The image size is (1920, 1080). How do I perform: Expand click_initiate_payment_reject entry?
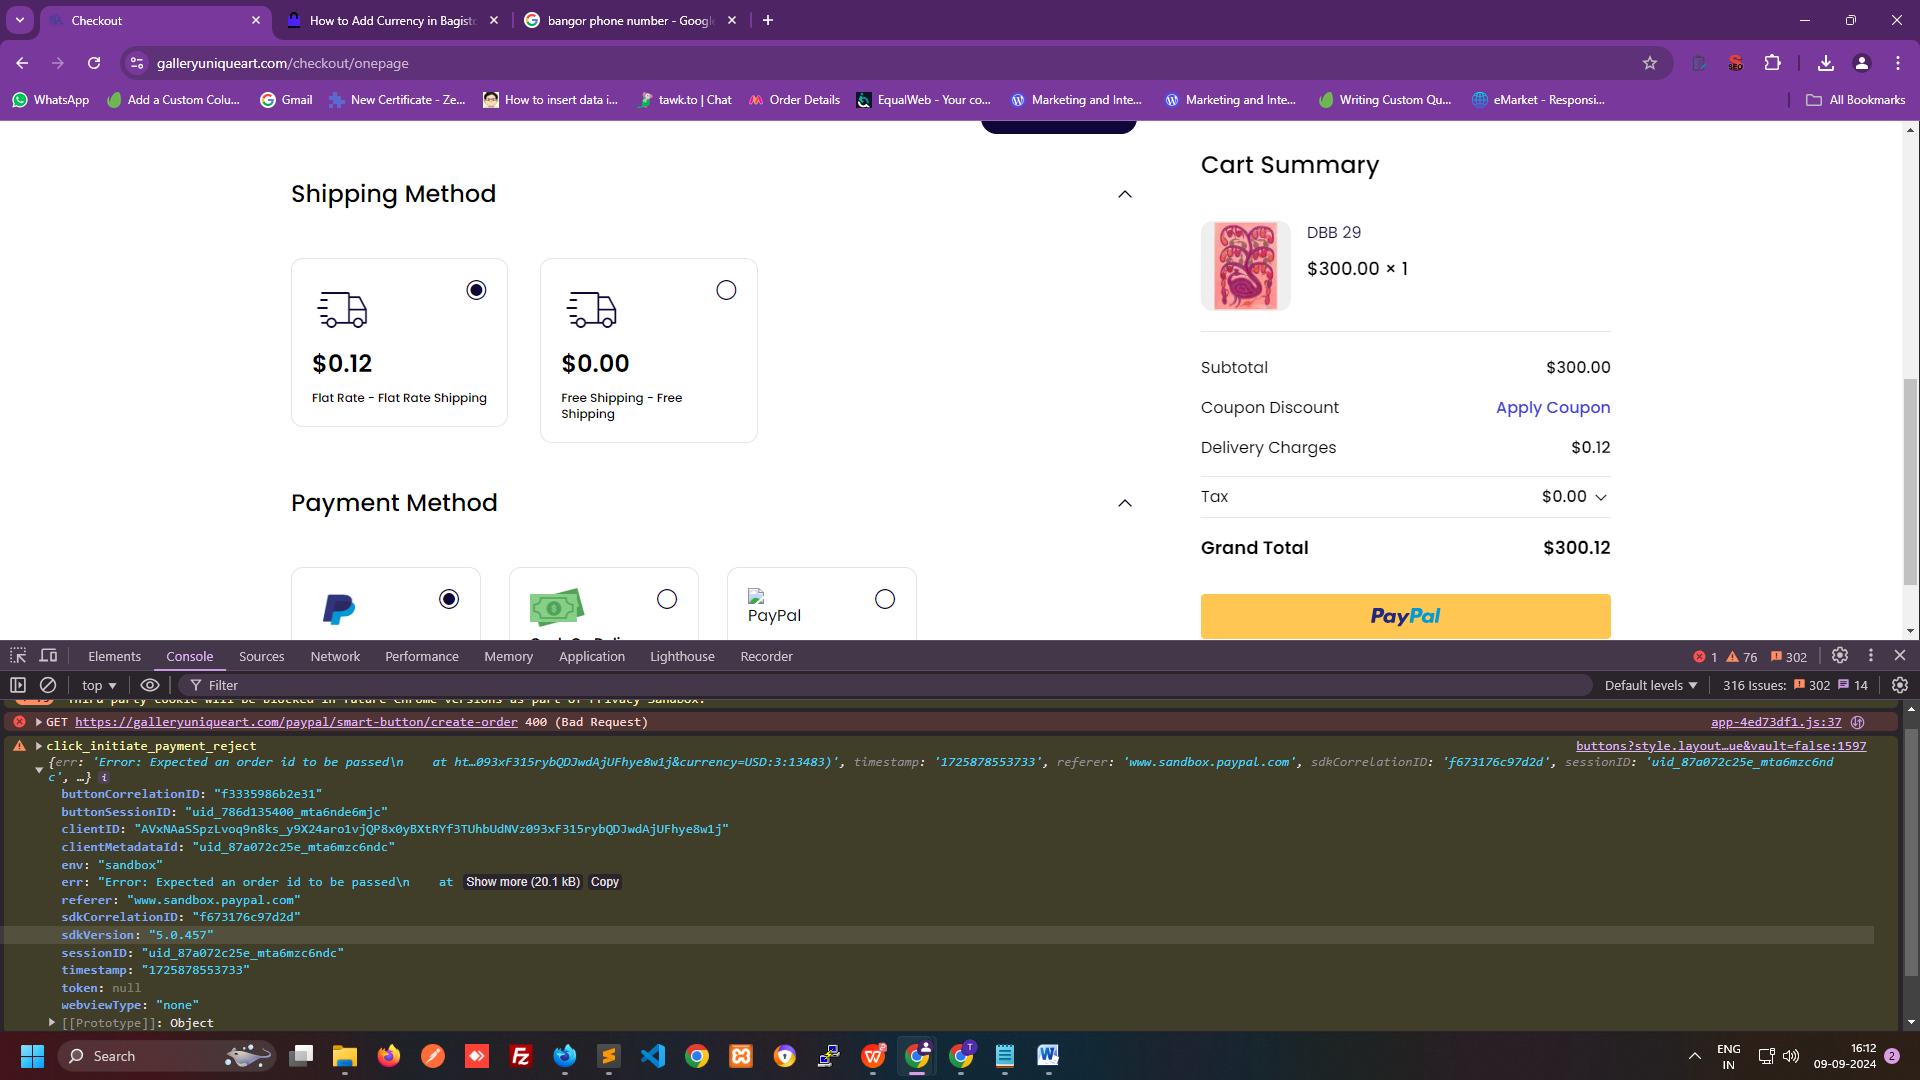[39, 746]
